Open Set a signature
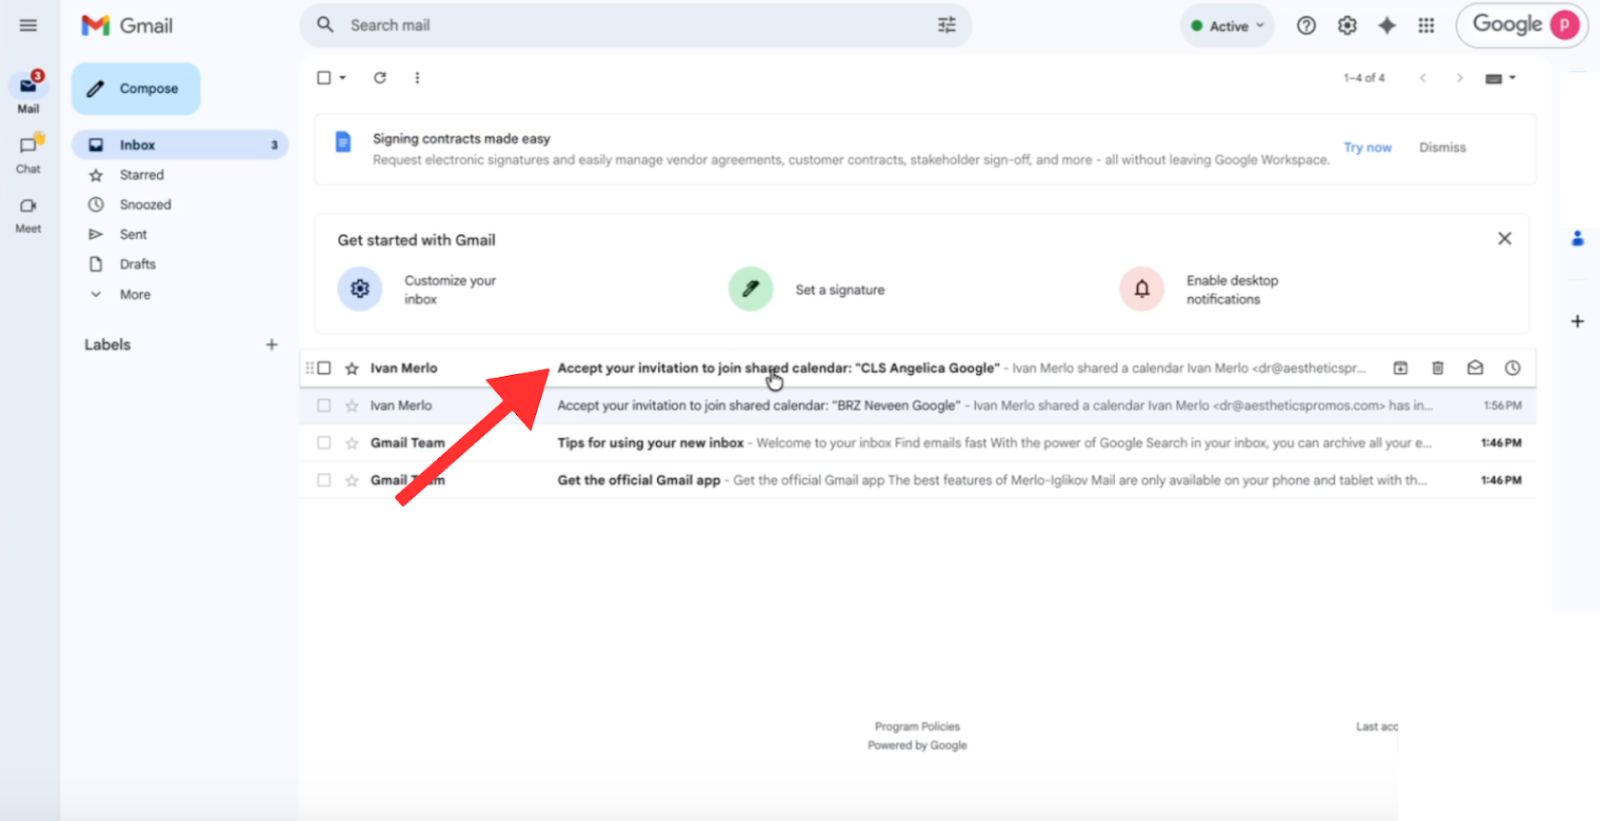 (807, 290)
